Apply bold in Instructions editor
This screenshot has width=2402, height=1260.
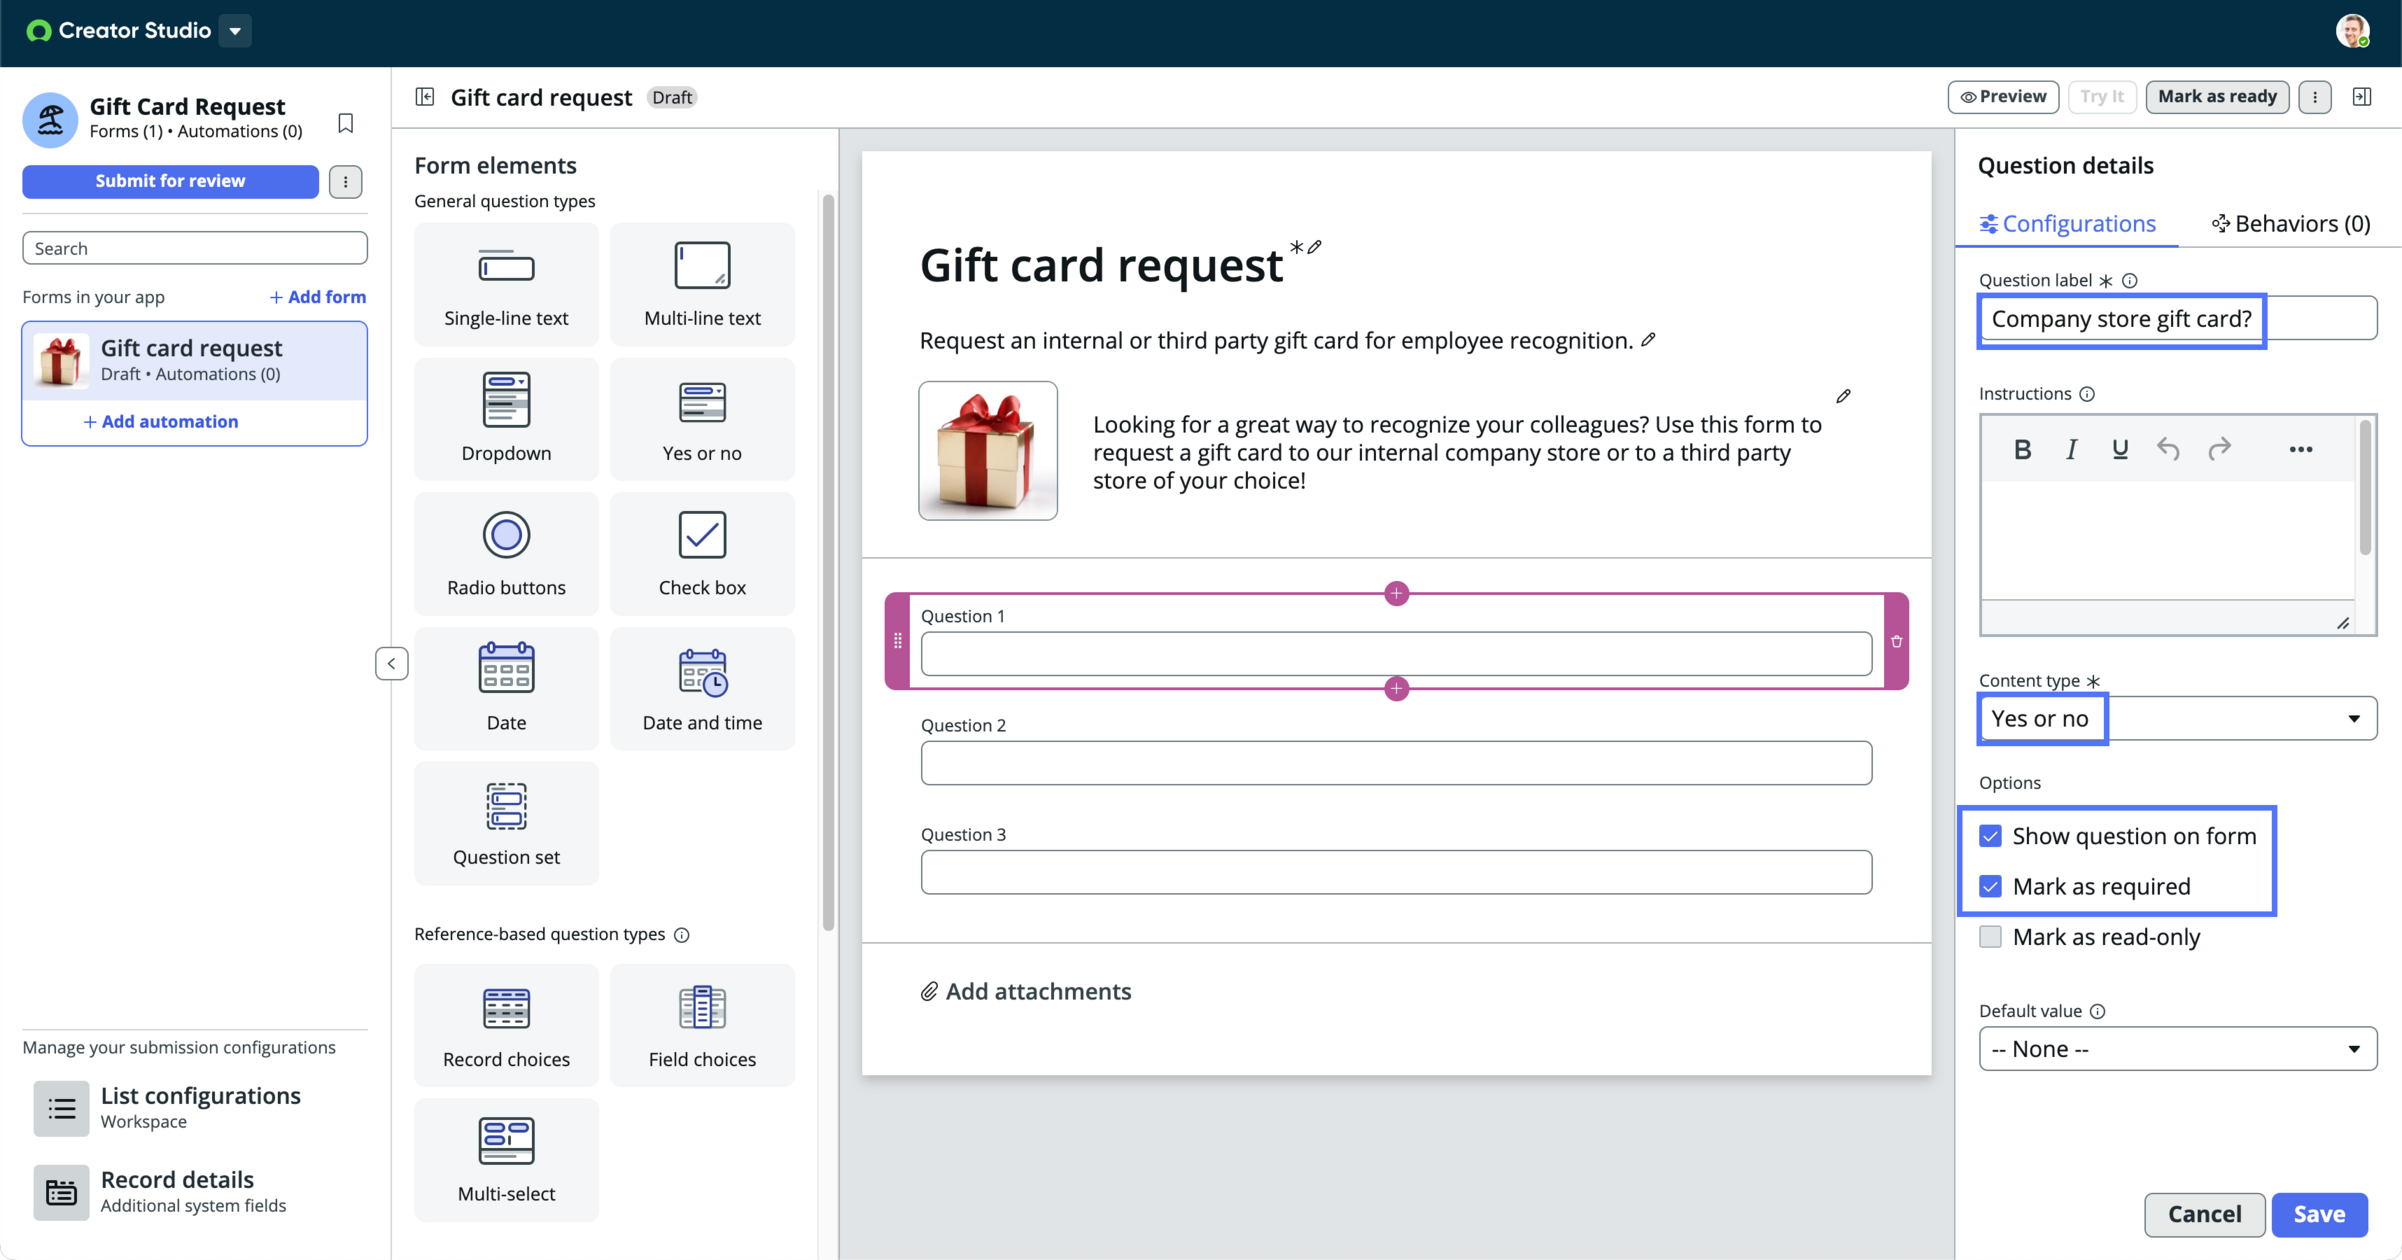tap(2022, 449)
